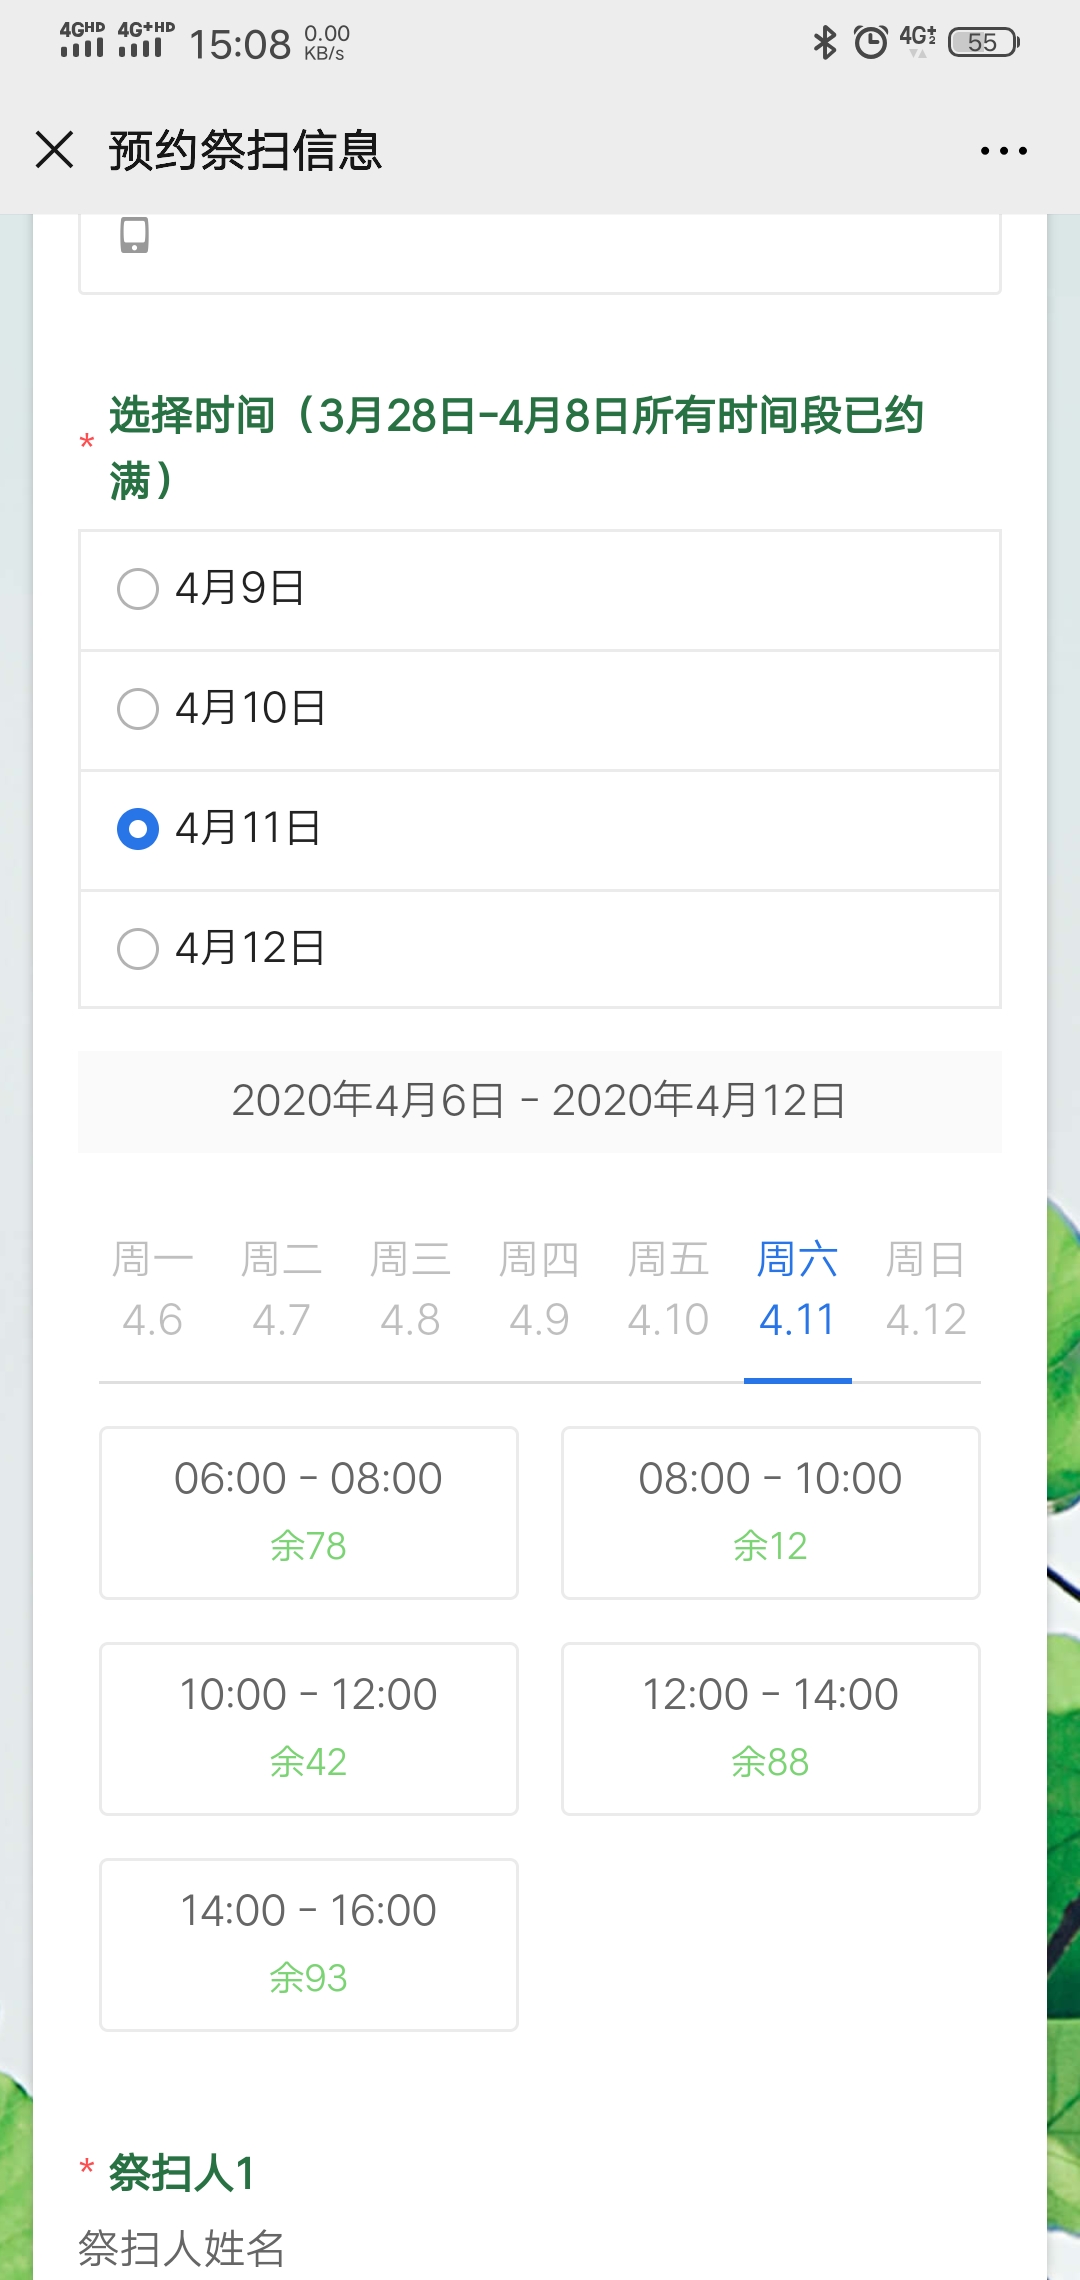
Task: Tap the battery level indicator
Action: tap(983, 42)
